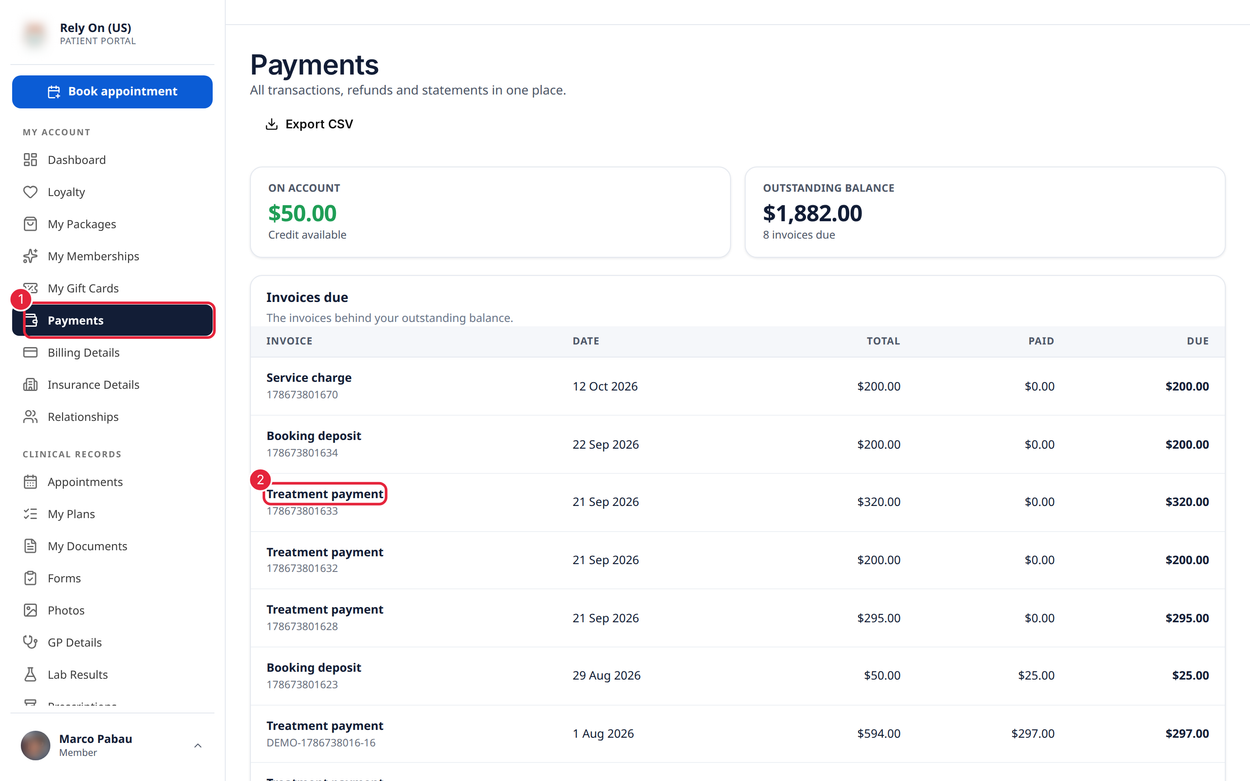
Task: Click the 22 Sep 2026 date cell
Action: tap(606, 444)
